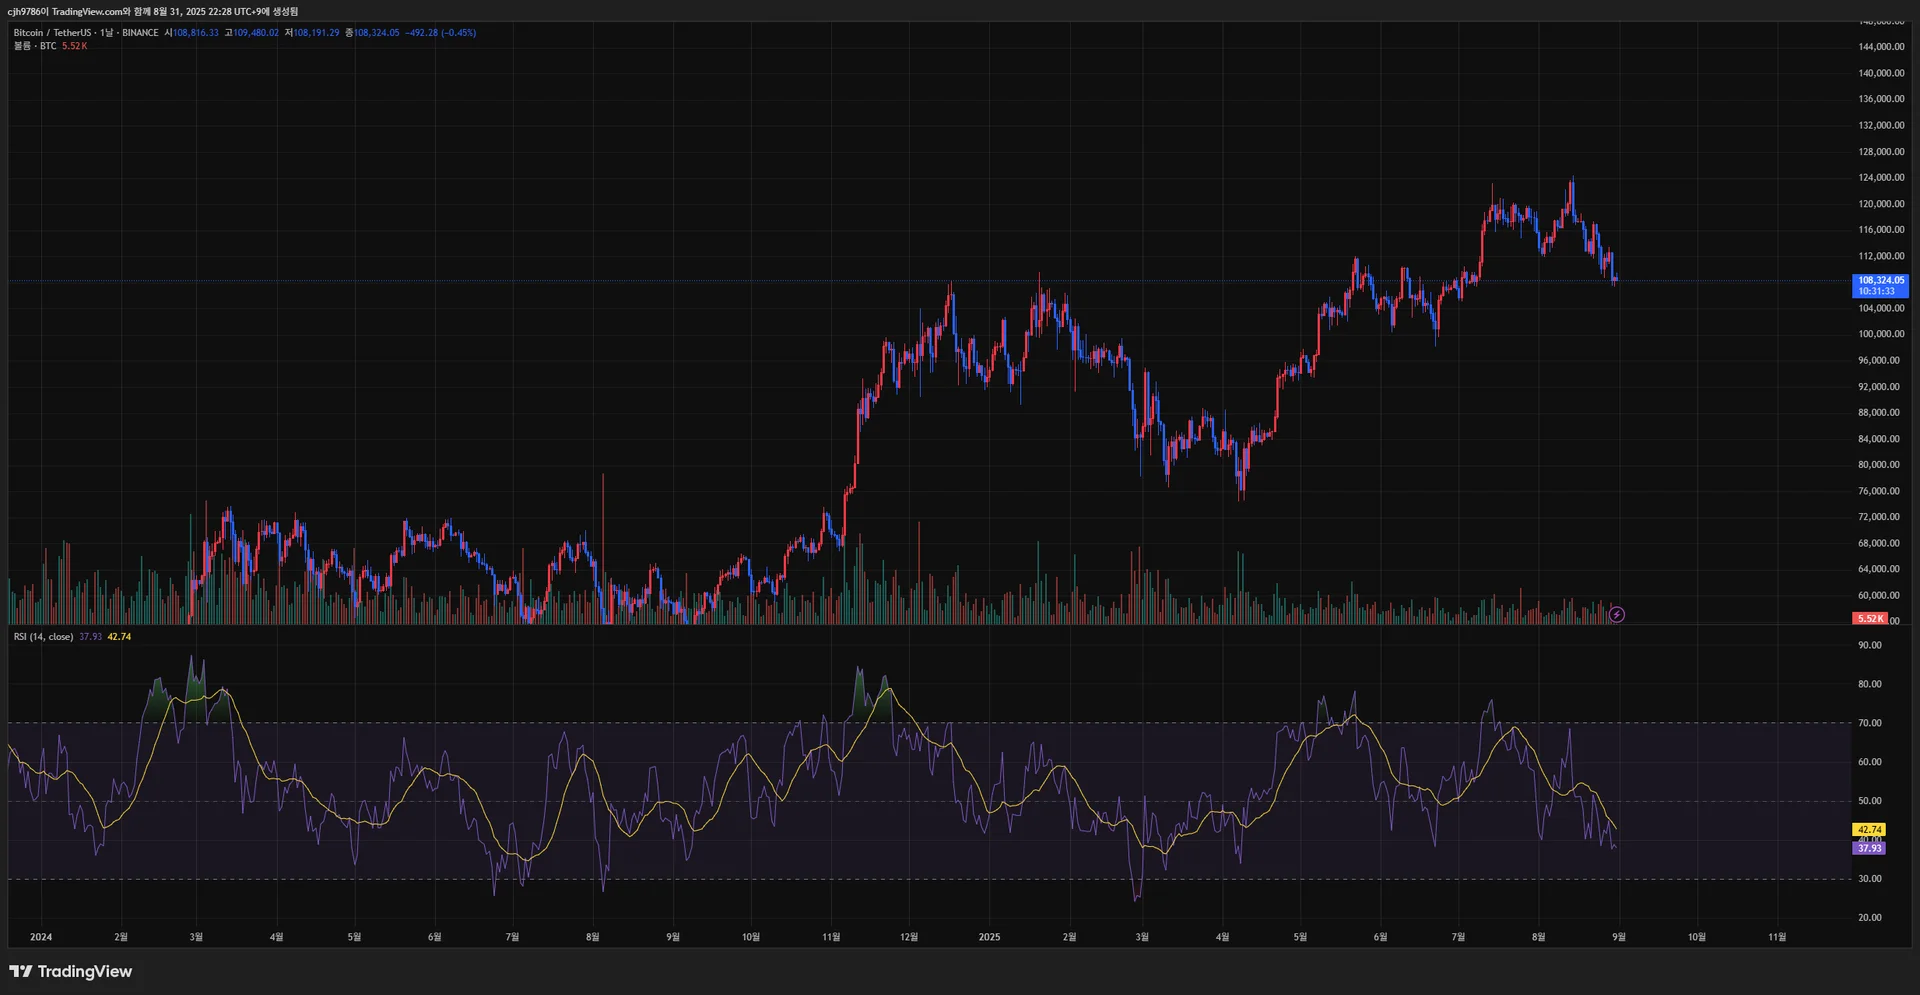
Task: Click the Bitcoin / TetherUS symbol title
Action: point(52,33)
